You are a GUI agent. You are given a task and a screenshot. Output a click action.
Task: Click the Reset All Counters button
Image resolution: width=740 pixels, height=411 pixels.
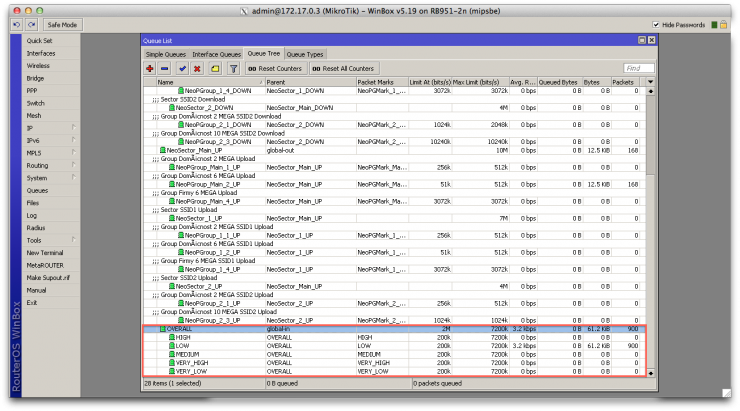tap(343, 69)
